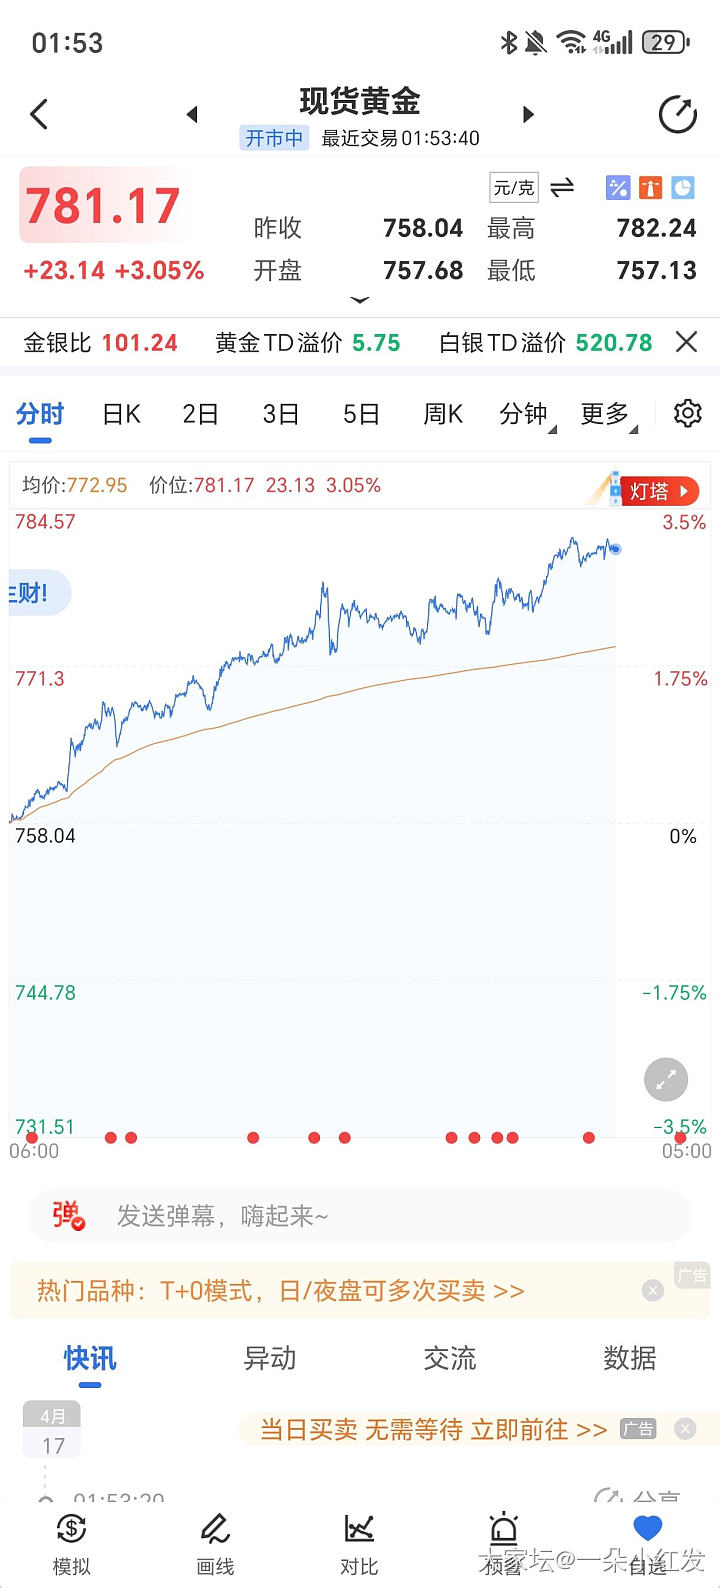
Task: Open the blue percent calculator icon
Action: [618, 187]
